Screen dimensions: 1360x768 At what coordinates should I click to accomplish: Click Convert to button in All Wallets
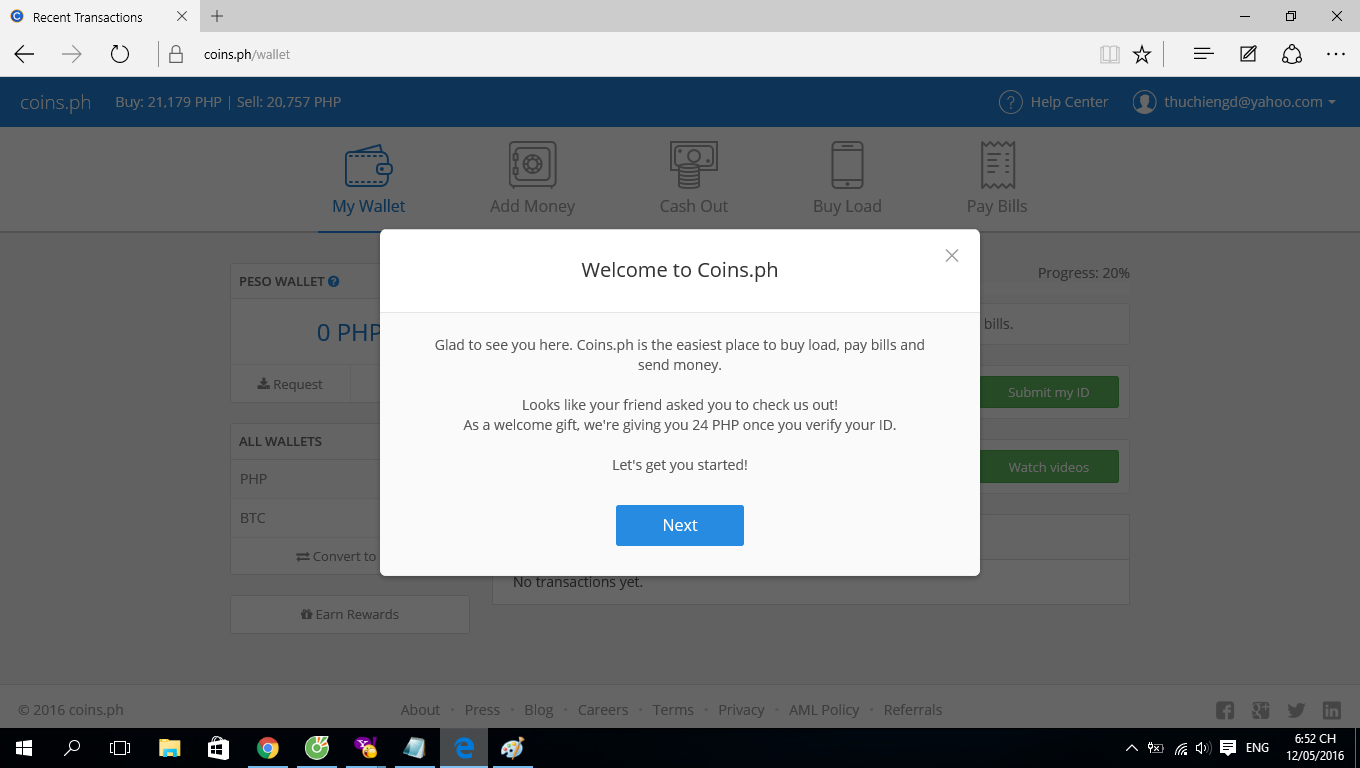coord(336,556)
